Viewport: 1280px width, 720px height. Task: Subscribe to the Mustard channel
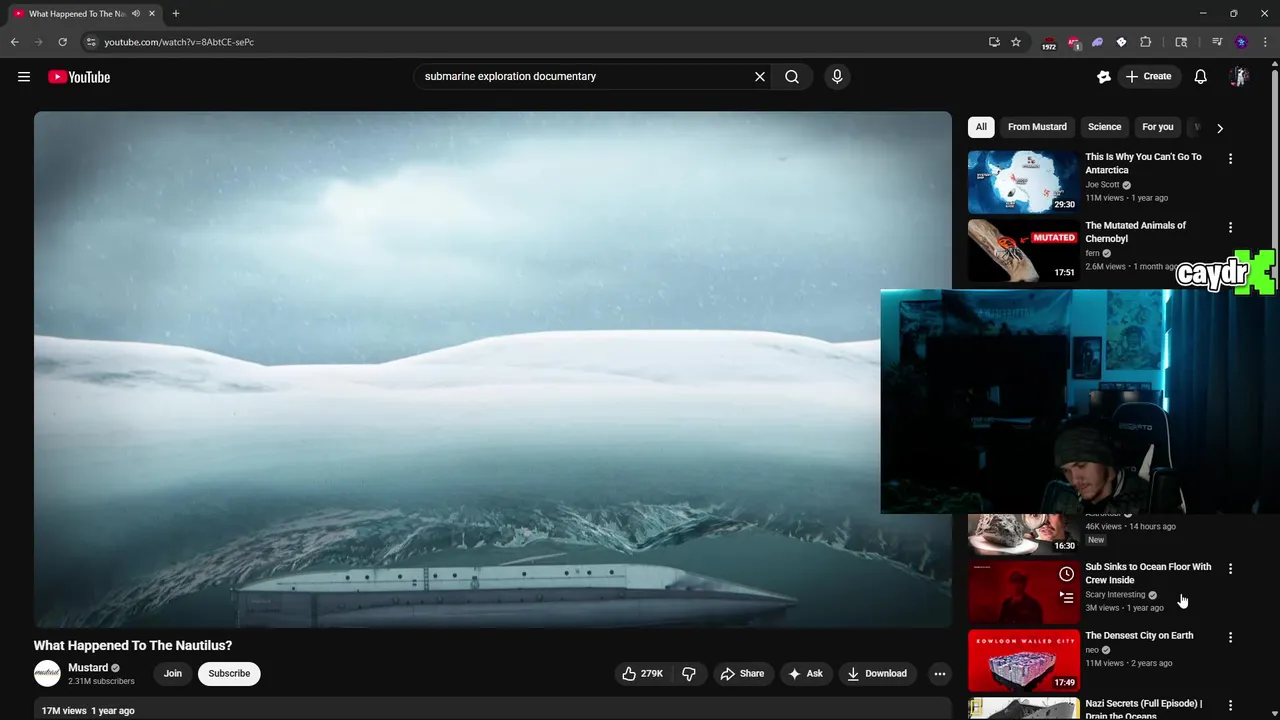[x=229, y=674]
